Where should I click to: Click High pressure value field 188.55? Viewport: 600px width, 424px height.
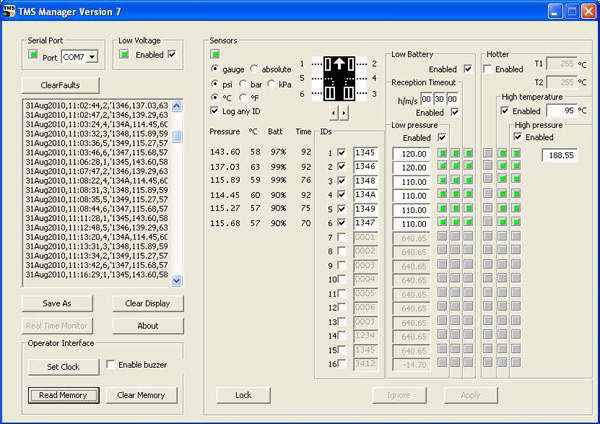[x=561, y=155]
